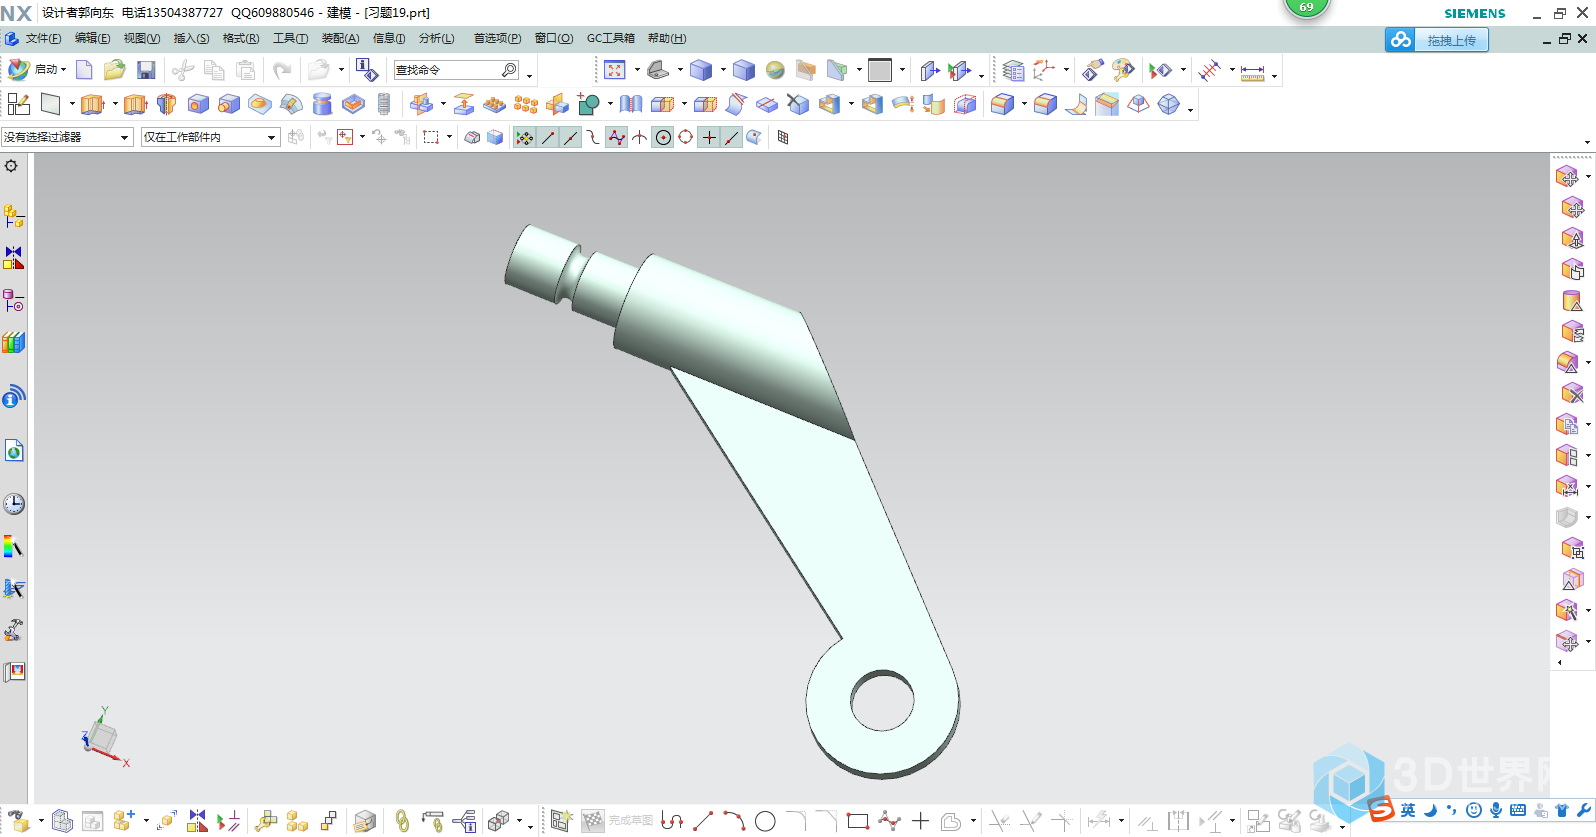Screen dimensions: 1596x837
Task: Expand the measure distance dropdown arrow
Action: pos(1274,75)
